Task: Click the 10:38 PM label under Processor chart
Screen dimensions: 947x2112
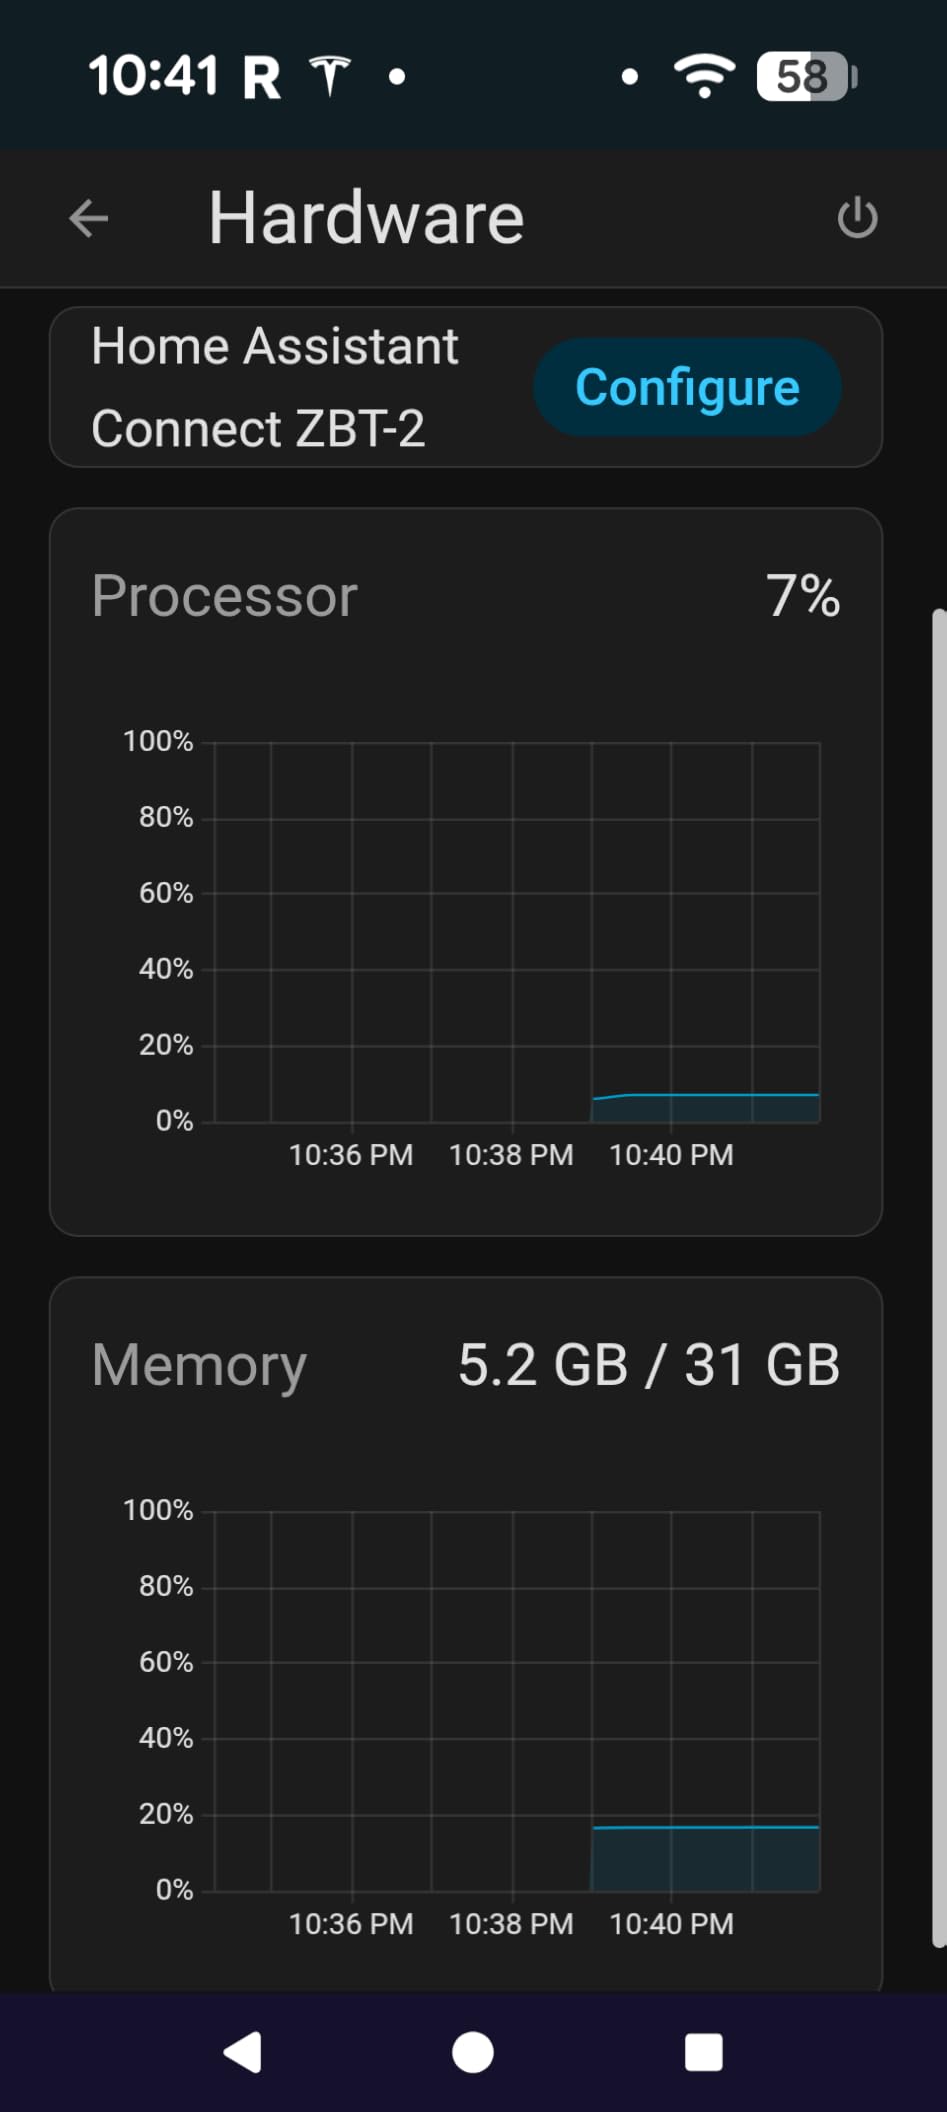Action: pos(511,1155)
